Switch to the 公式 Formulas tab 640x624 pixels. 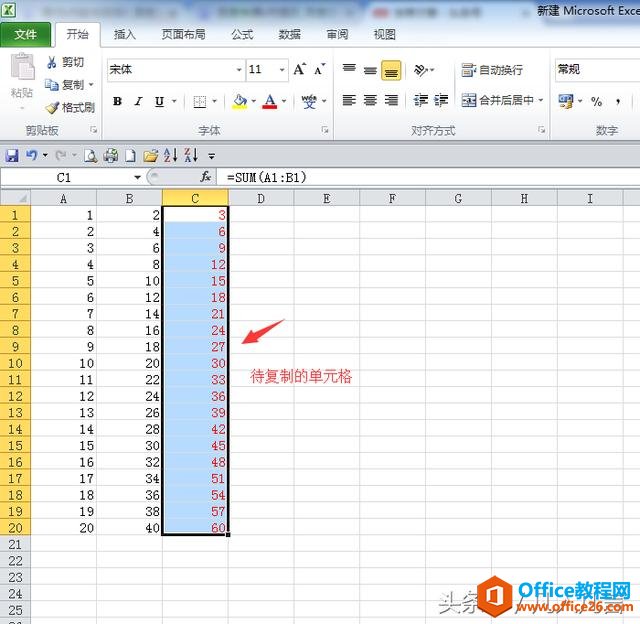point(242,34)
